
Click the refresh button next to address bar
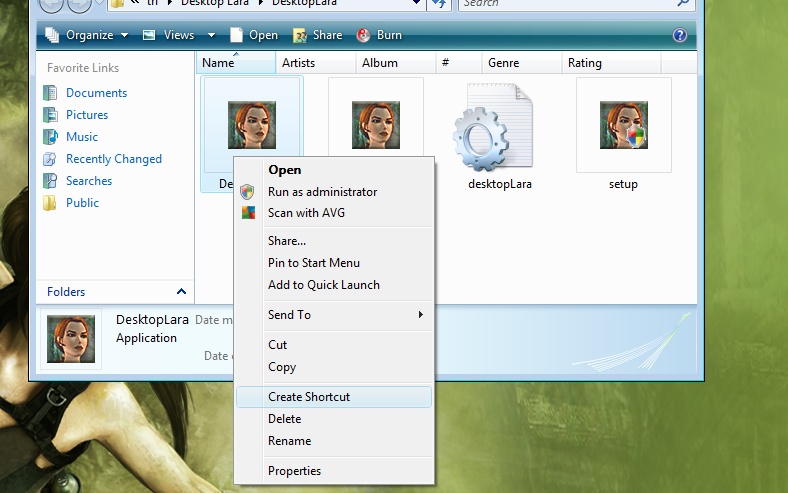(x=439, y=4)
